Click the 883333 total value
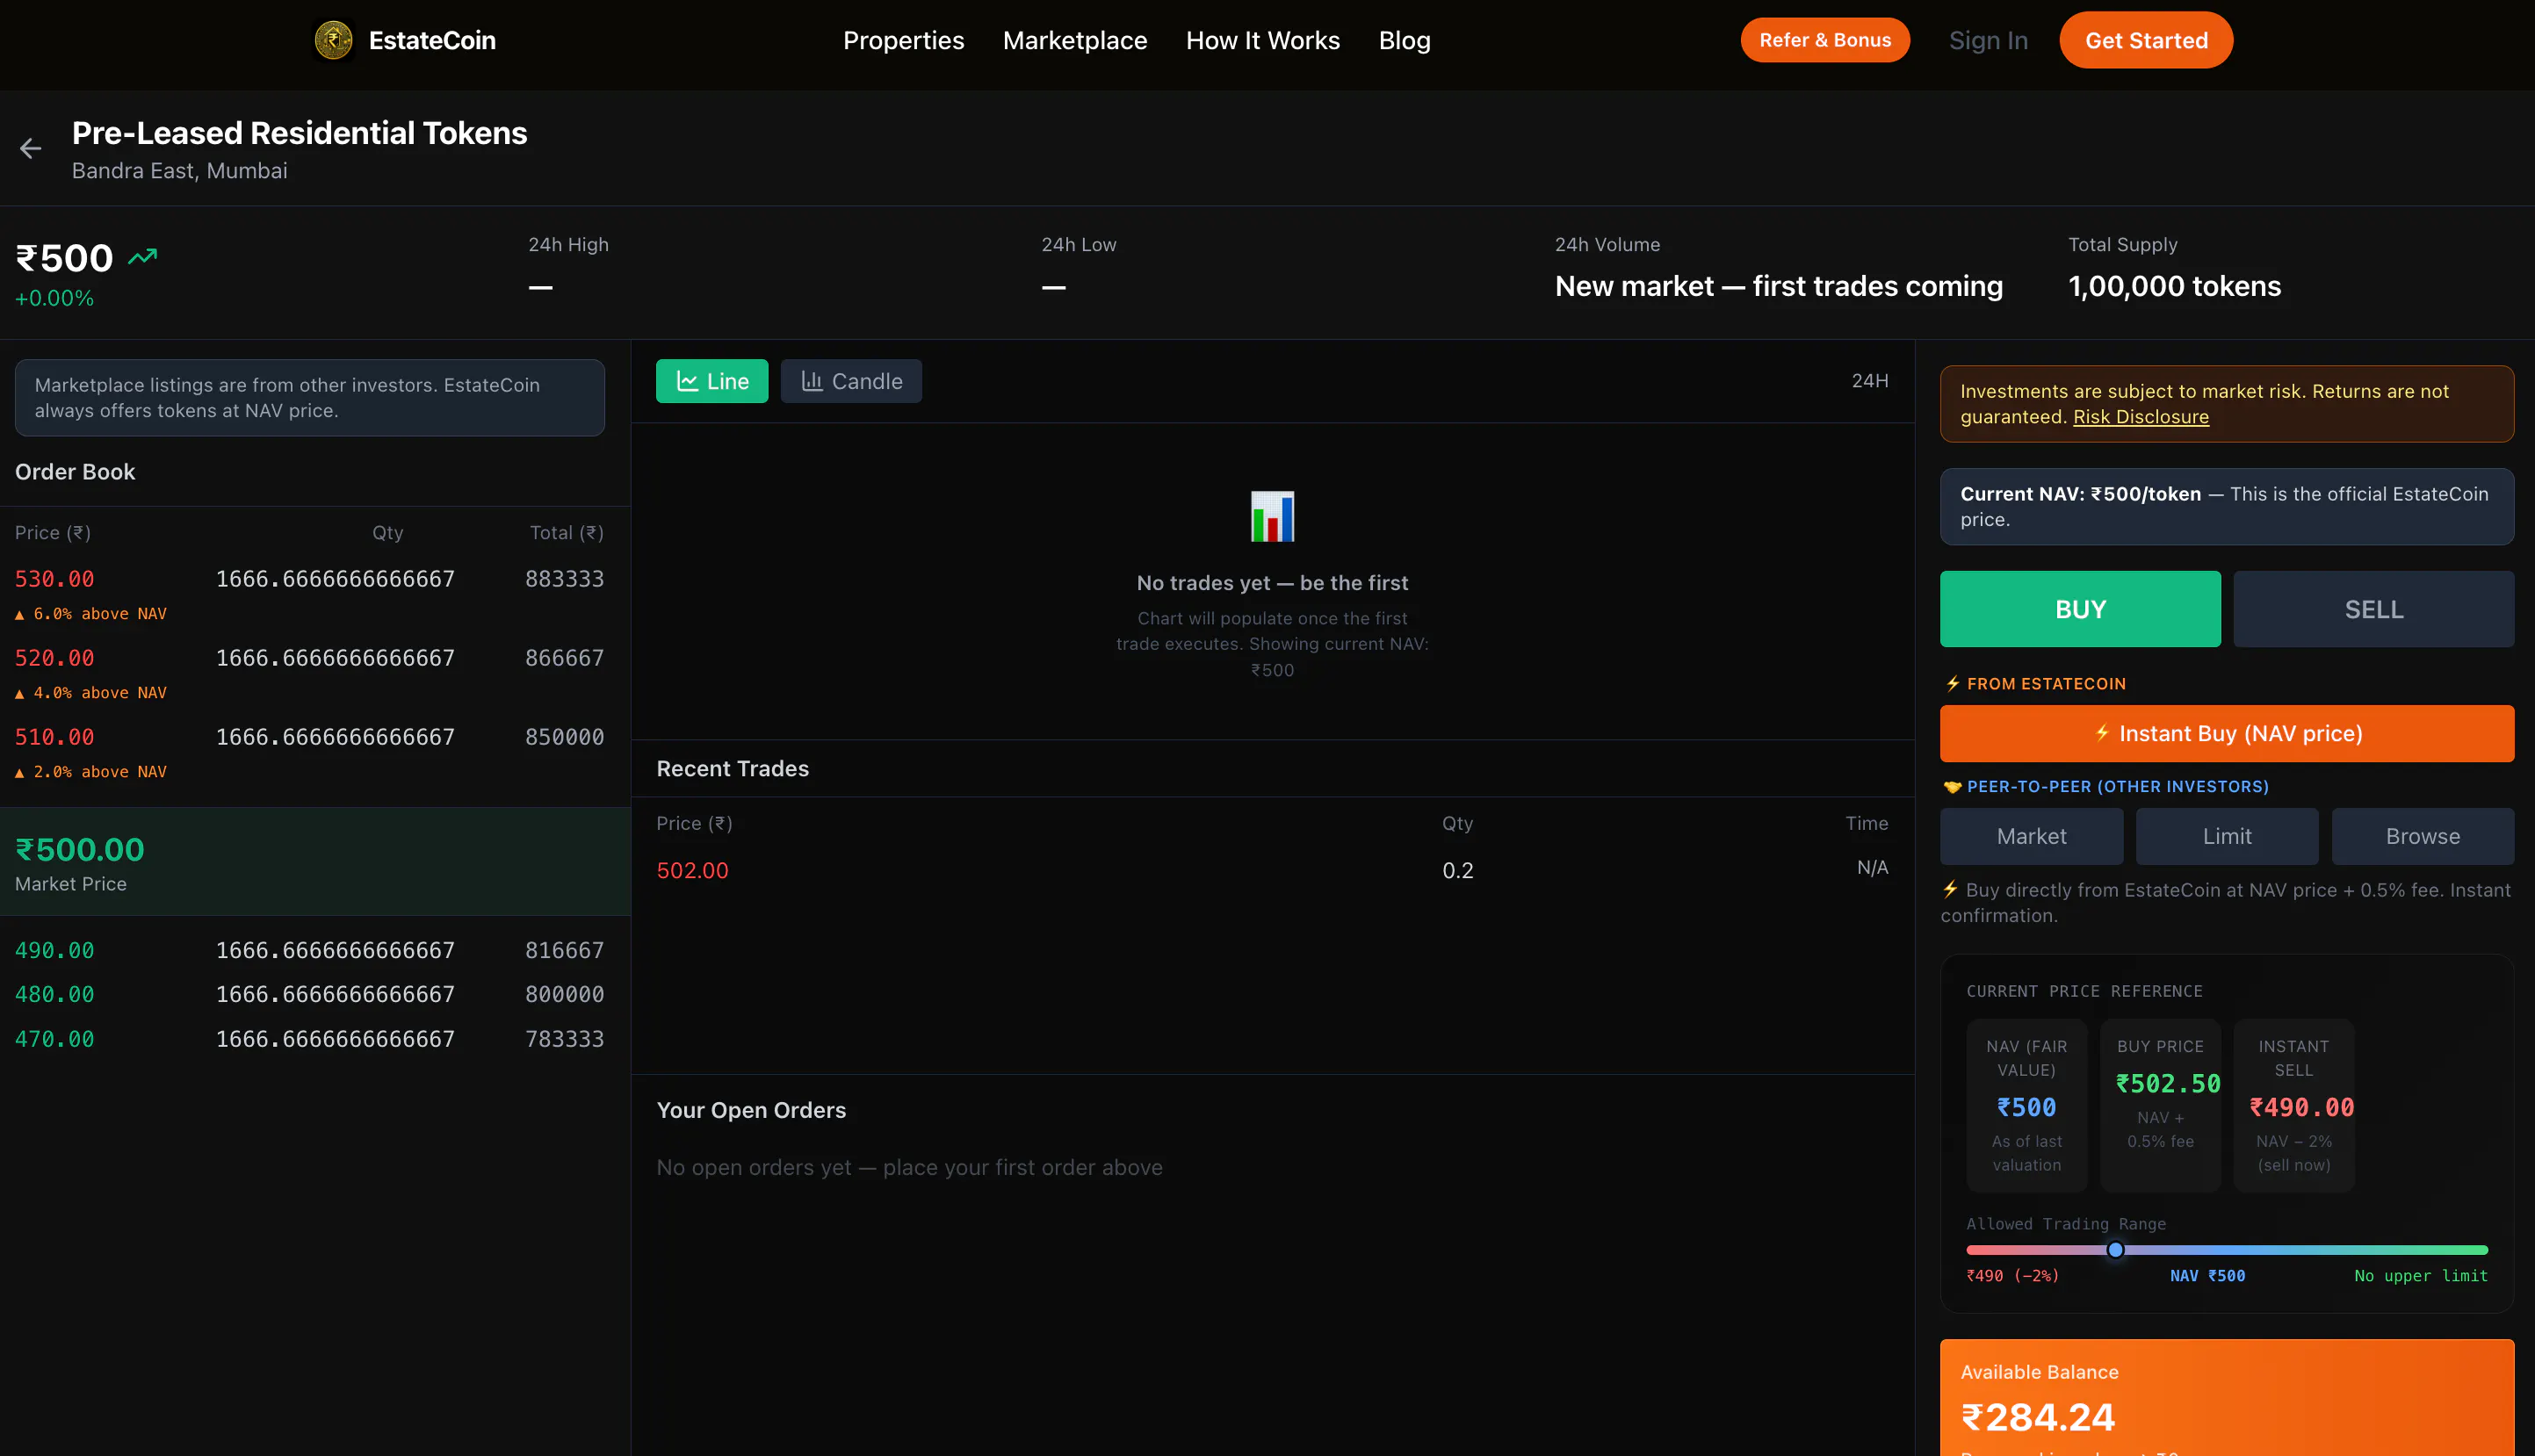The height and width of the screenshot is (1456, 2535). click(564, 579)
